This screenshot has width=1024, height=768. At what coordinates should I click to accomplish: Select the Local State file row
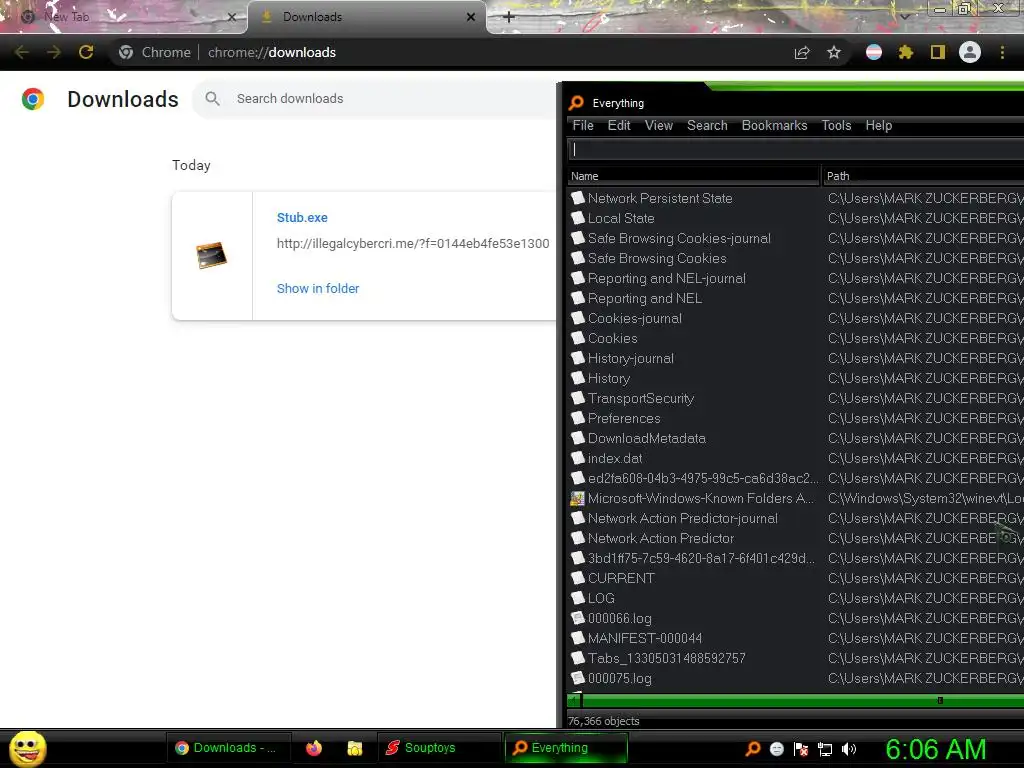pos(795,218)
